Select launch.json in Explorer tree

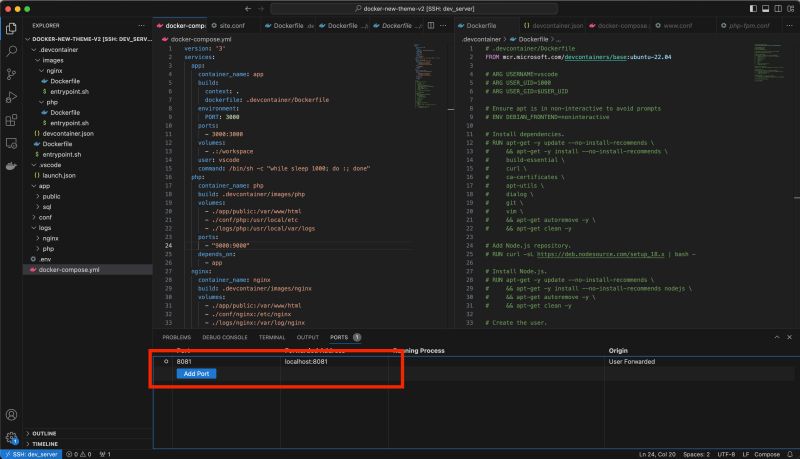pos(59,175)
